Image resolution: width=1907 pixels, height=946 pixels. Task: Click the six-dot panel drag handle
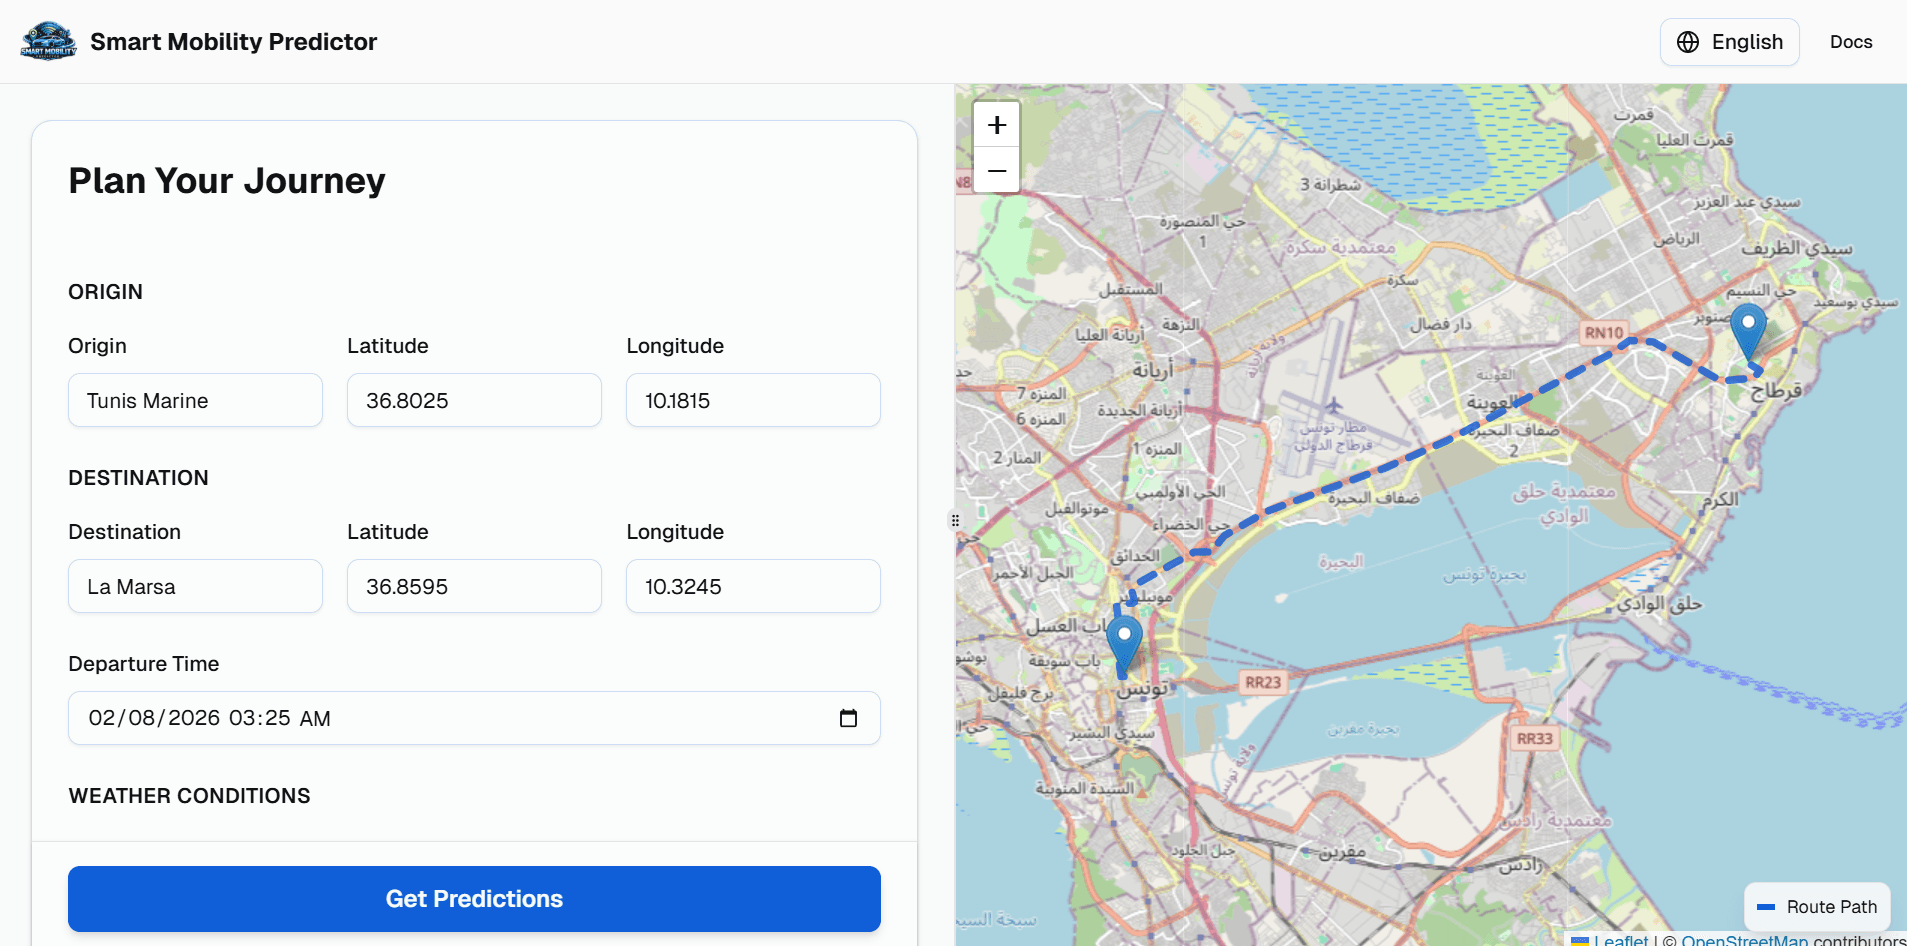[x=955, y=520]
